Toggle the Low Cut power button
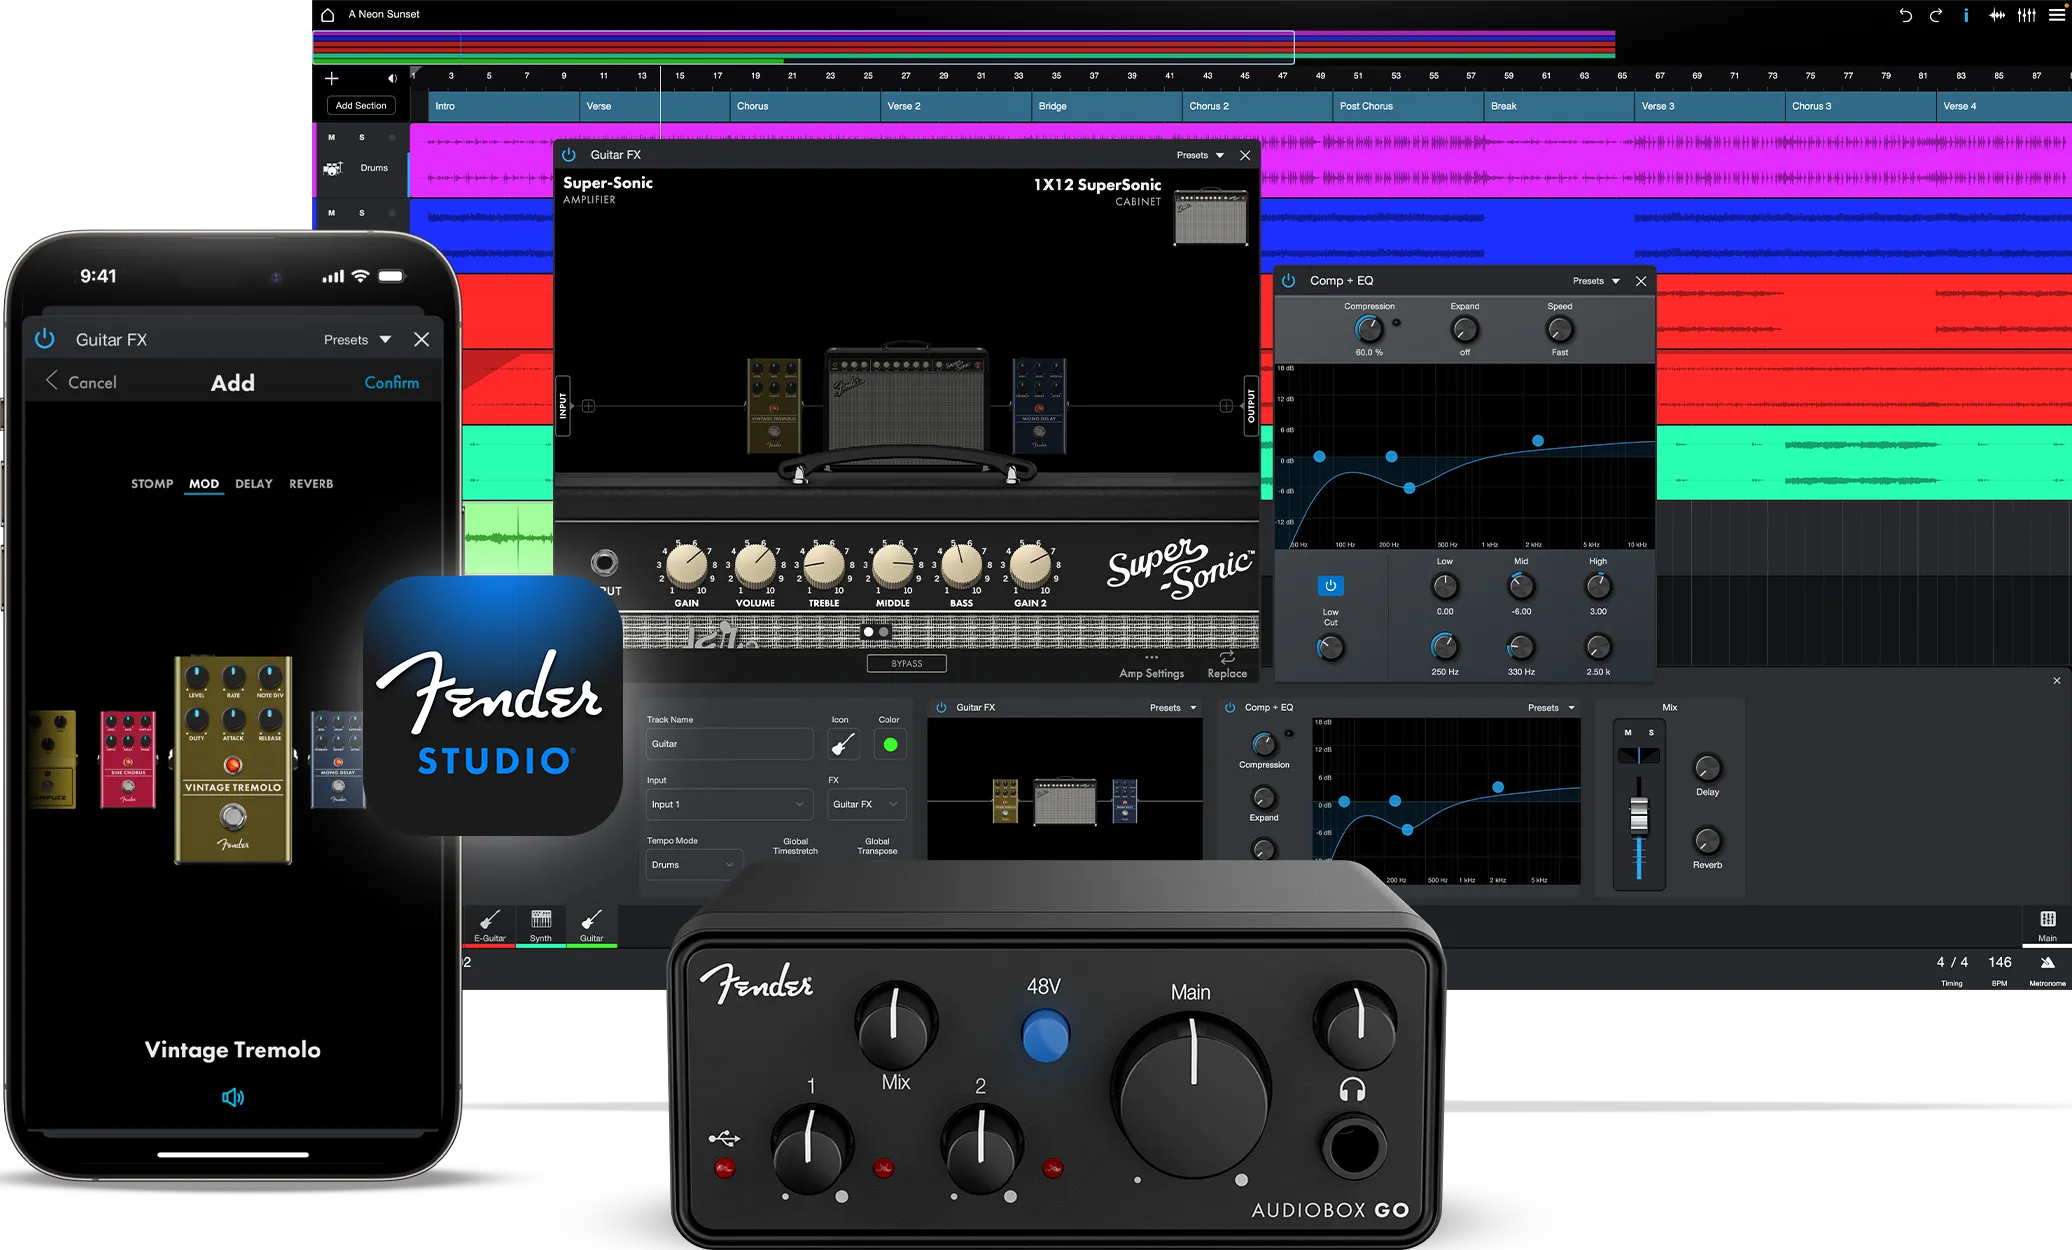The width and height of the screenshot is (2072, 1250). (1330, 586)
